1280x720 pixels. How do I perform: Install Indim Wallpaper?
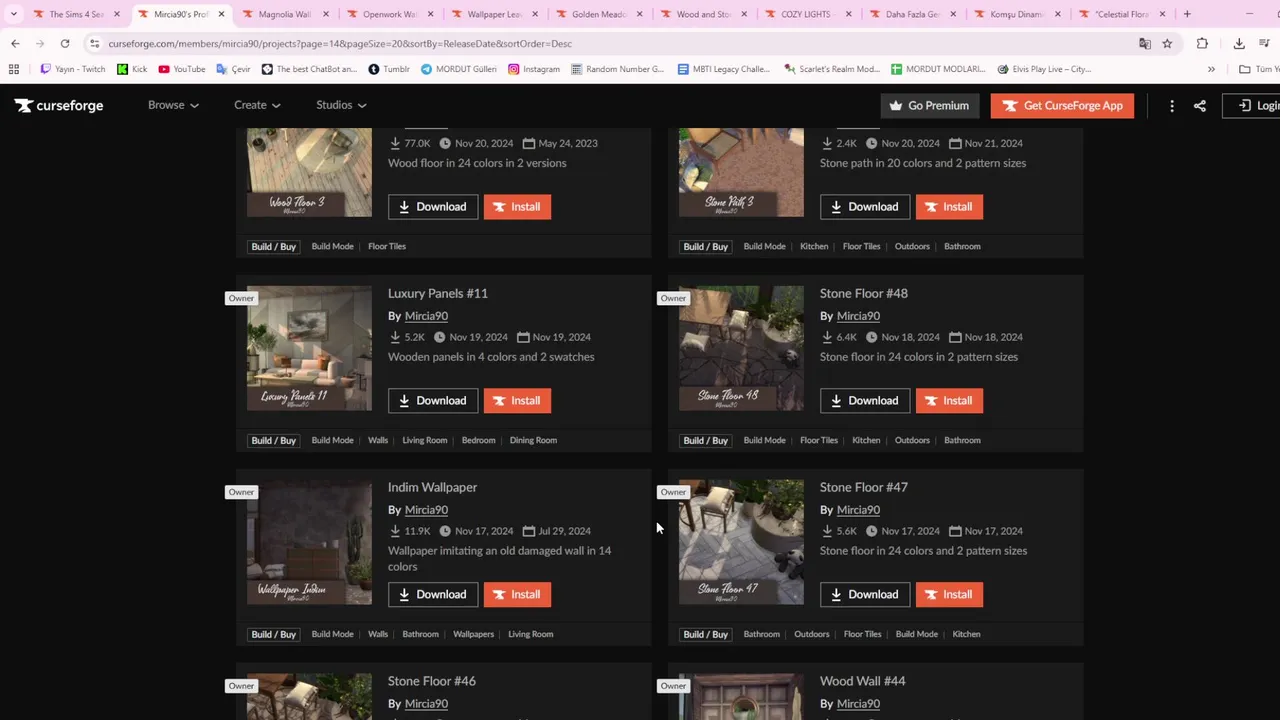pyautogui.click(x=517, y=595)
